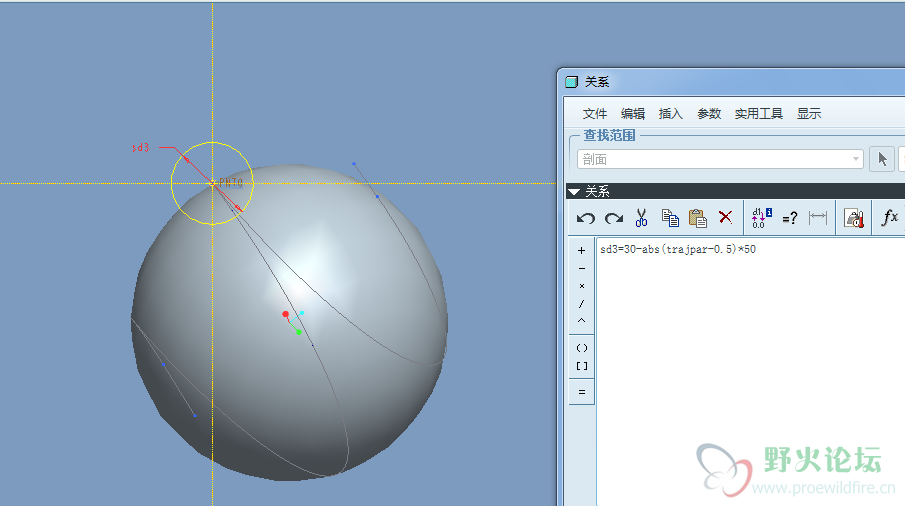Paste with the clipboard icon
The image size is (905, 506).
pos(698,218)
